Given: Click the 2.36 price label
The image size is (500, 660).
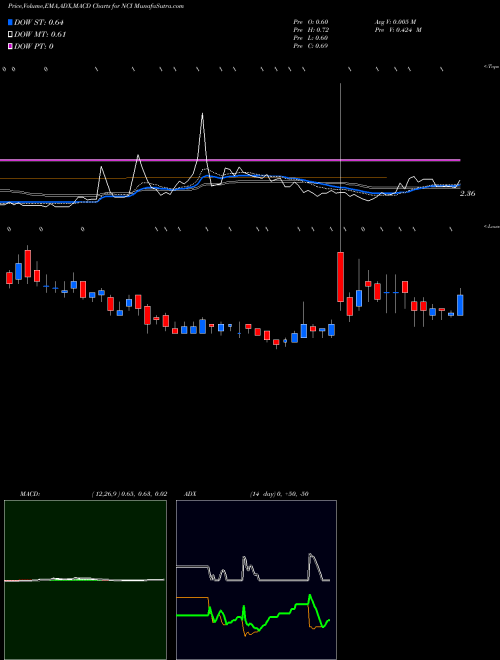Looking at the screenshot, I should [467, 194].
